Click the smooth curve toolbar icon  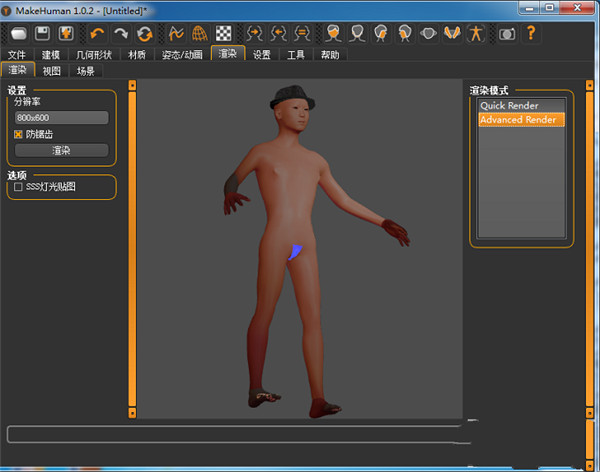(176, 33)
